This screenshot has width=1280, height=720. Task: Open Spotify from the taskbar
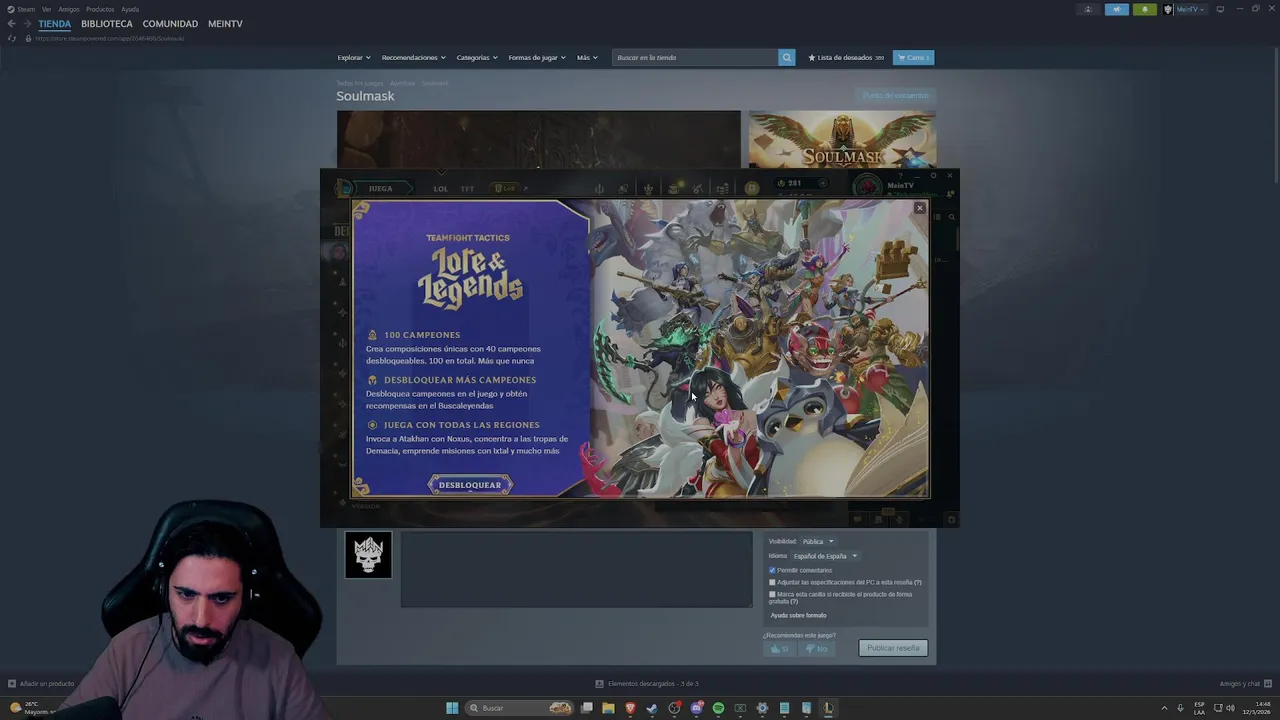(718, 708)
